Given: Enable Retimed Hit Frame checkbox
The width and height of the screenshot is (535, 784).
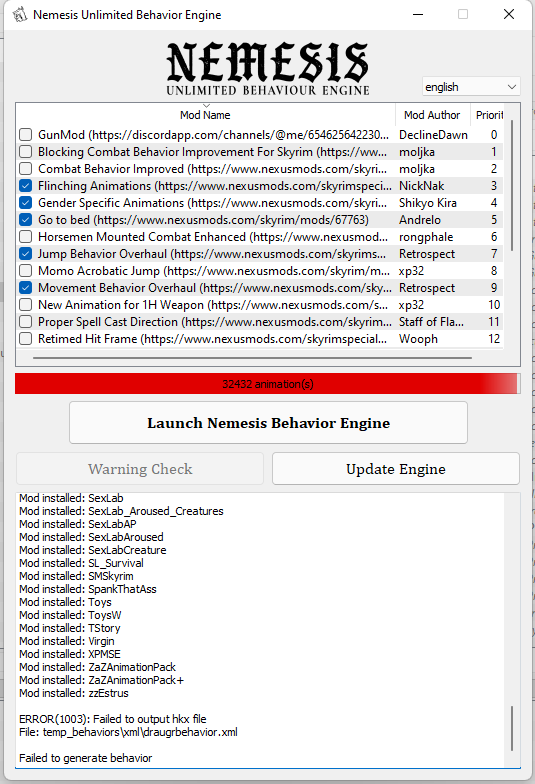Looking at the screenshot, I should pyautogui.click(x=26, y=338).
